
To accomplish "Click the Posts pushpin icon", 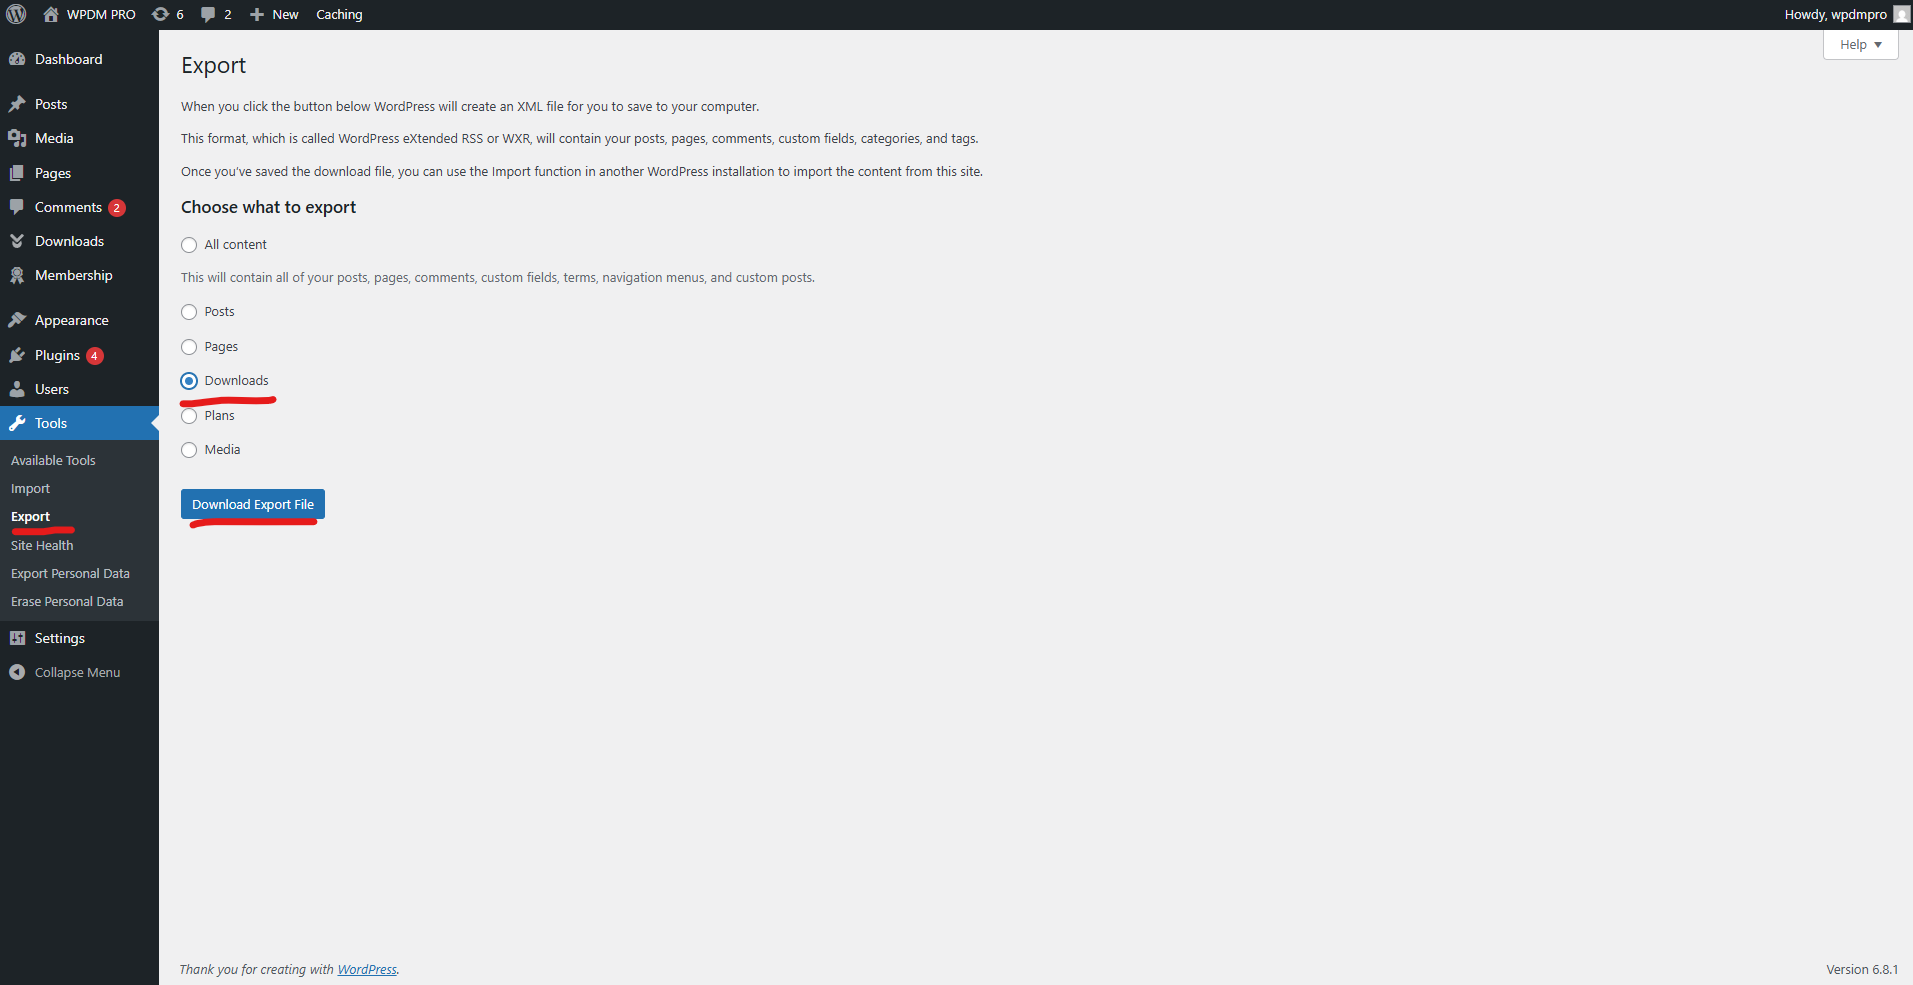I will coord(17,104).
